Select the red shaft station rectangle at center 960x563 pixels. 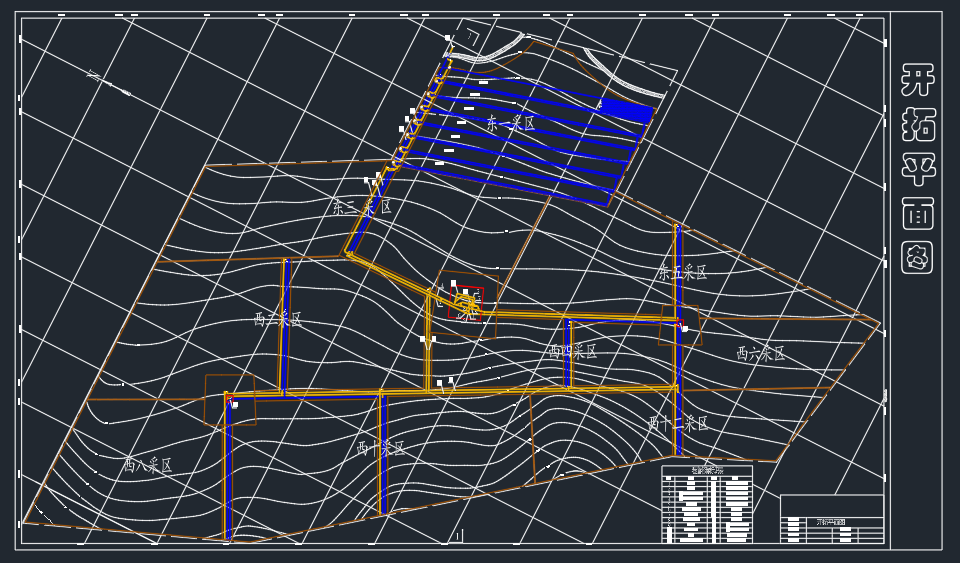click(466, 303)
